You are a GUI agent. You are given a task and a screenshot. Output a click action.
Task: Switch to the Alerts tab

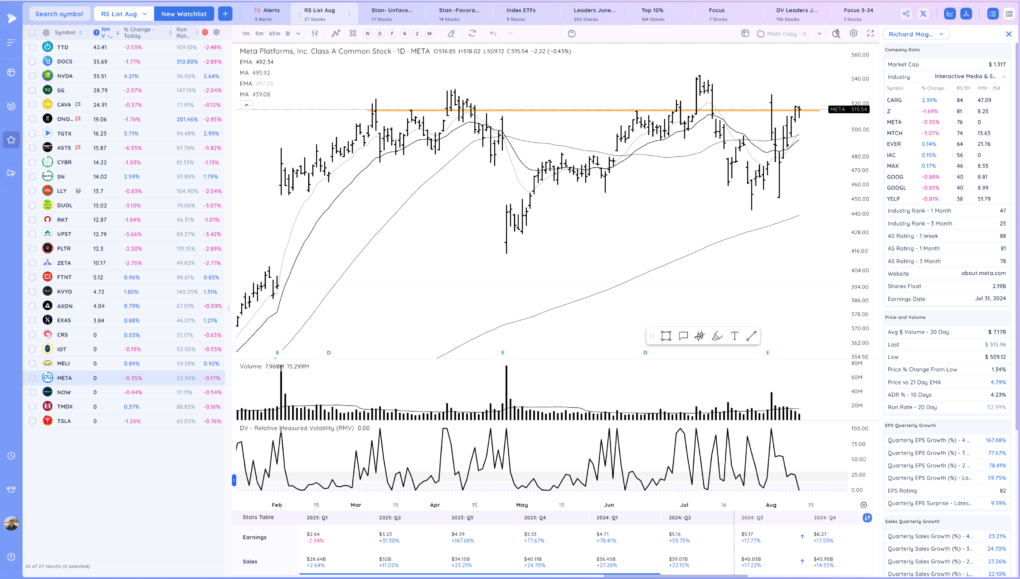tap(267, 14)
